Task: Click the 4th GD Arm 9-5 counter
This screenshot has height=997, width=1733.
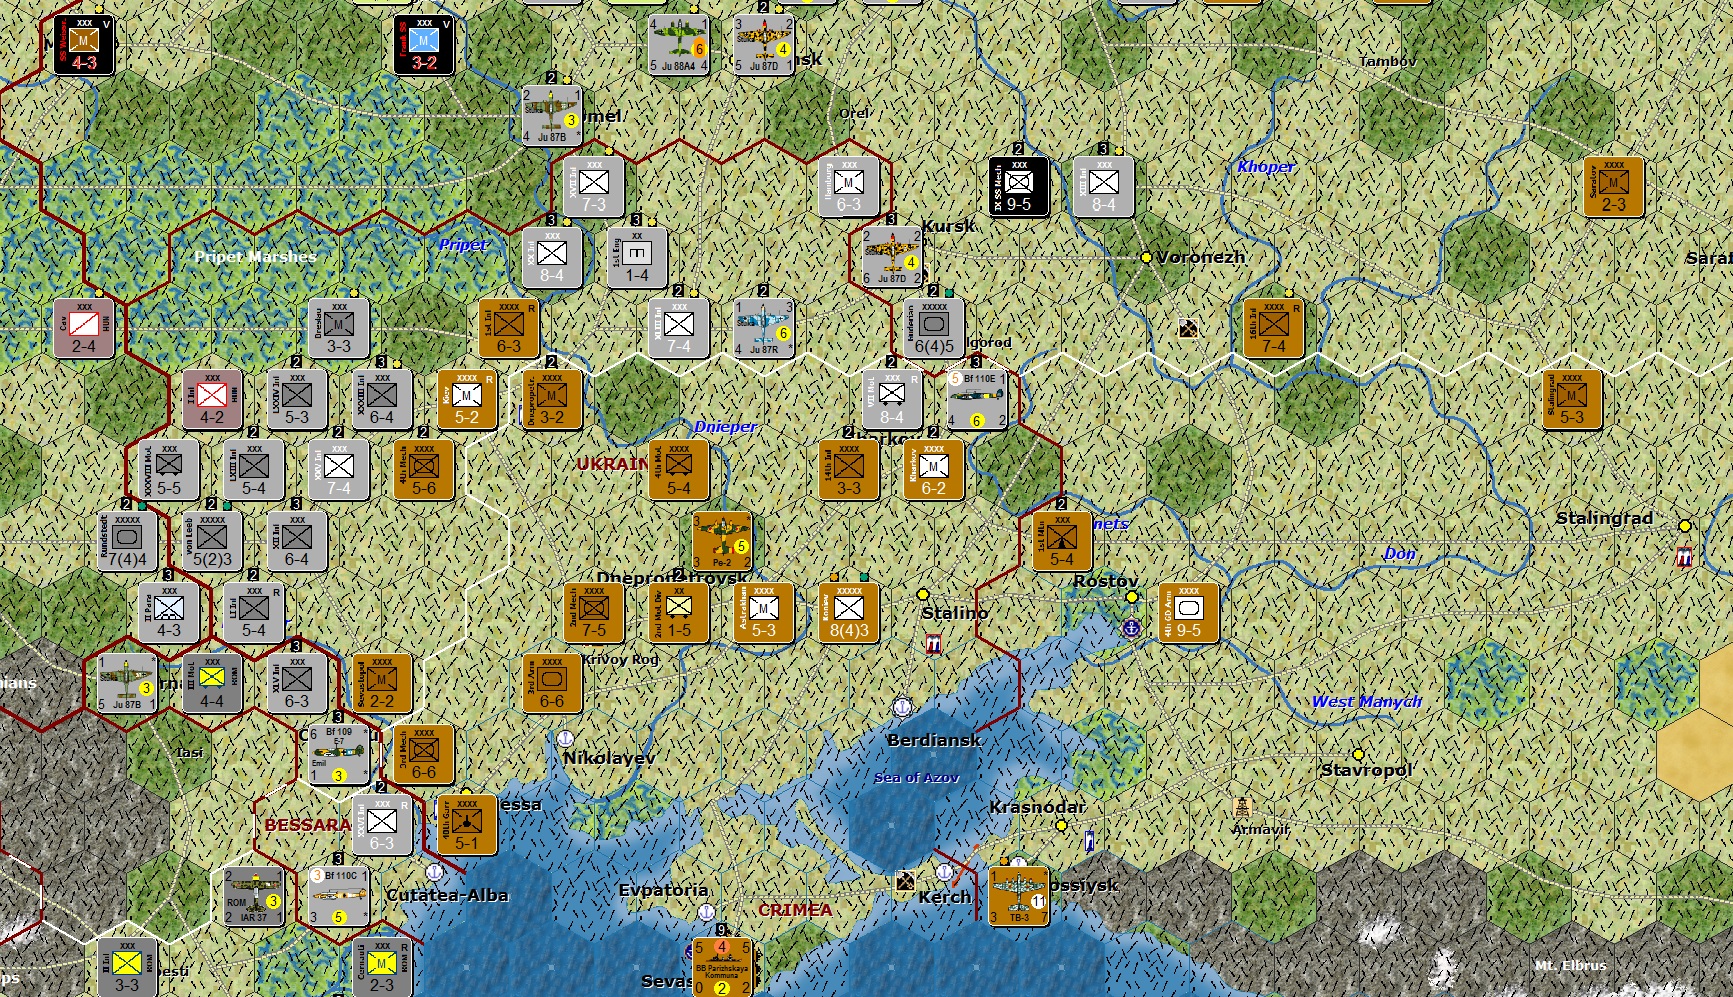Action: click(1189, 612)
